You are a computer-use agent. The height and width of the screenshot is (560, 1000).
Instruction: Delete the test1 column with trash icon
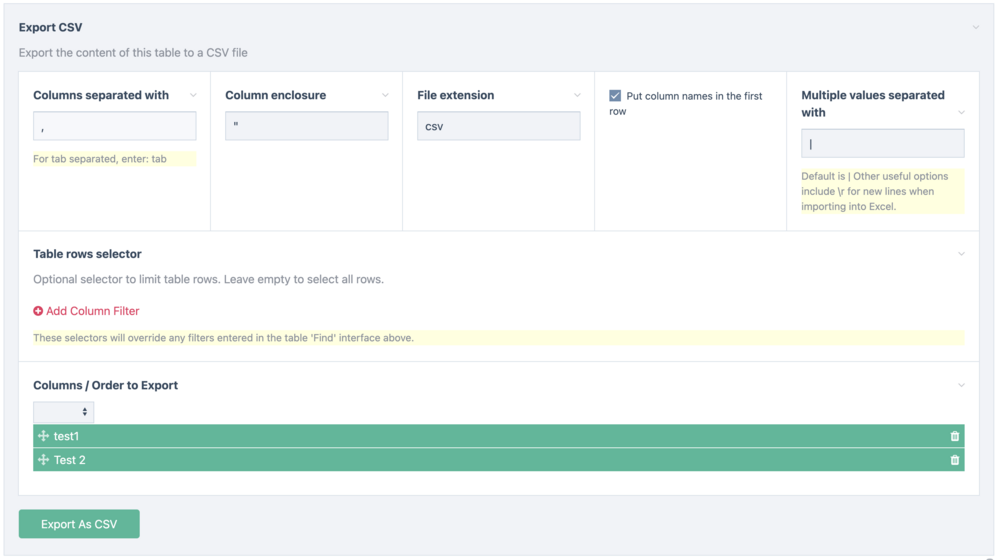point(954,436)
